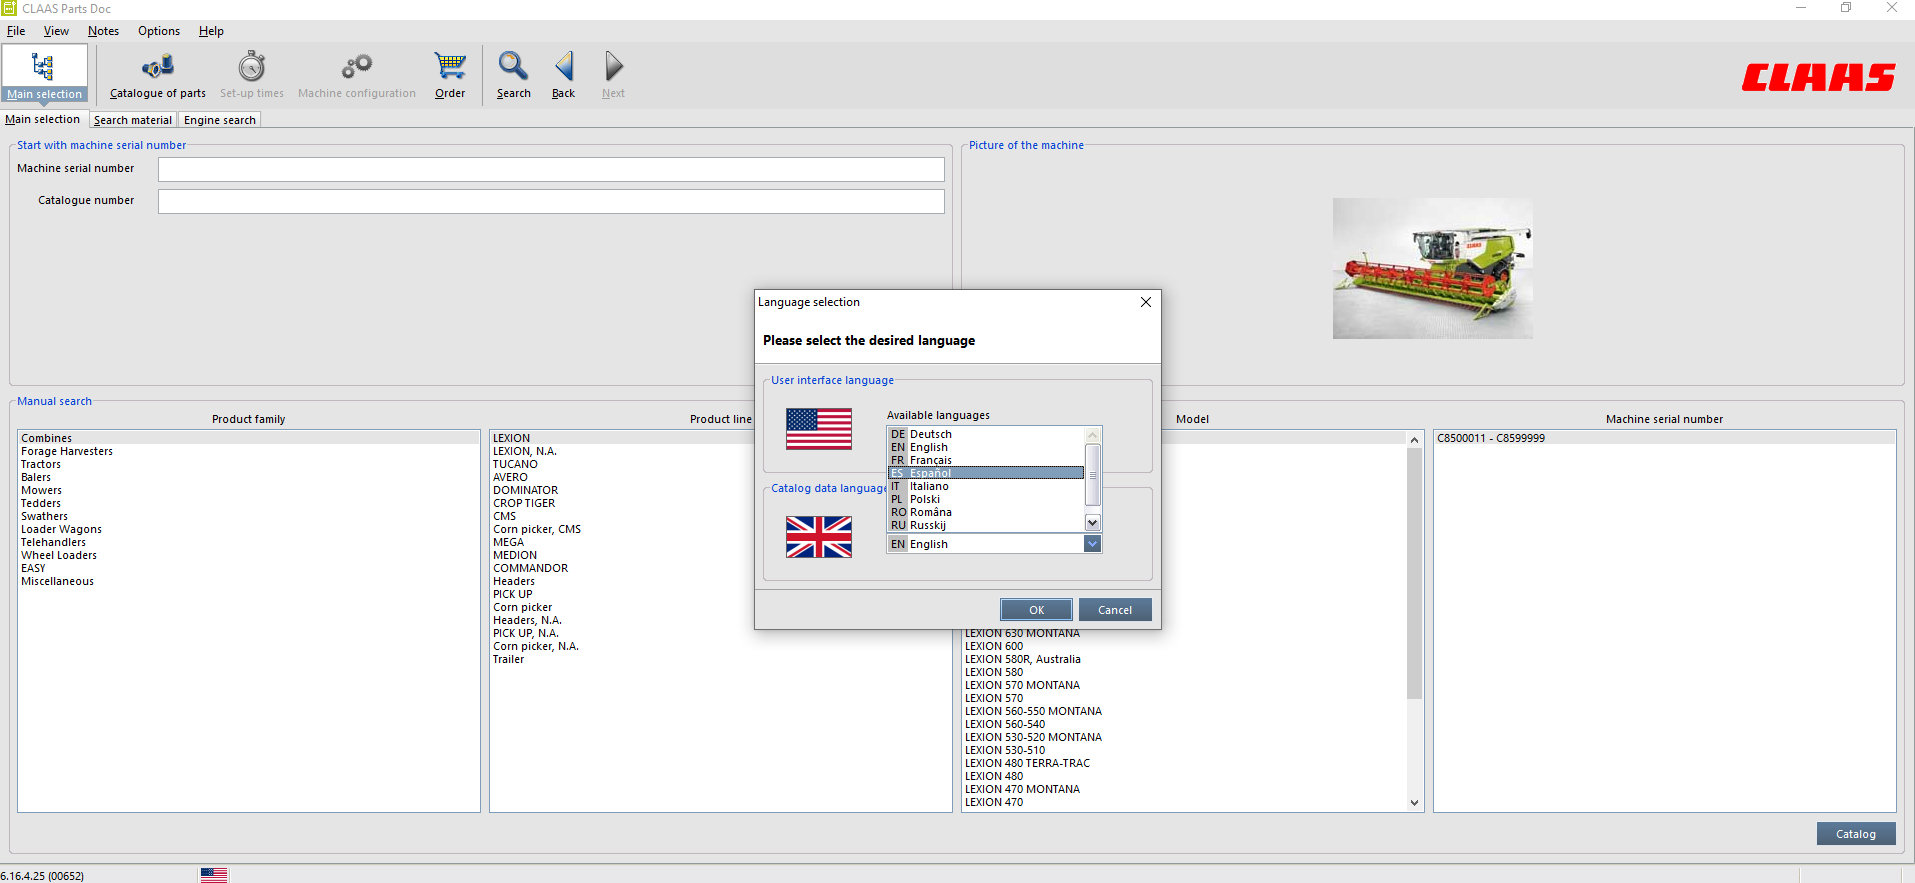Select Italiano in available languages

tap(986, 486)
